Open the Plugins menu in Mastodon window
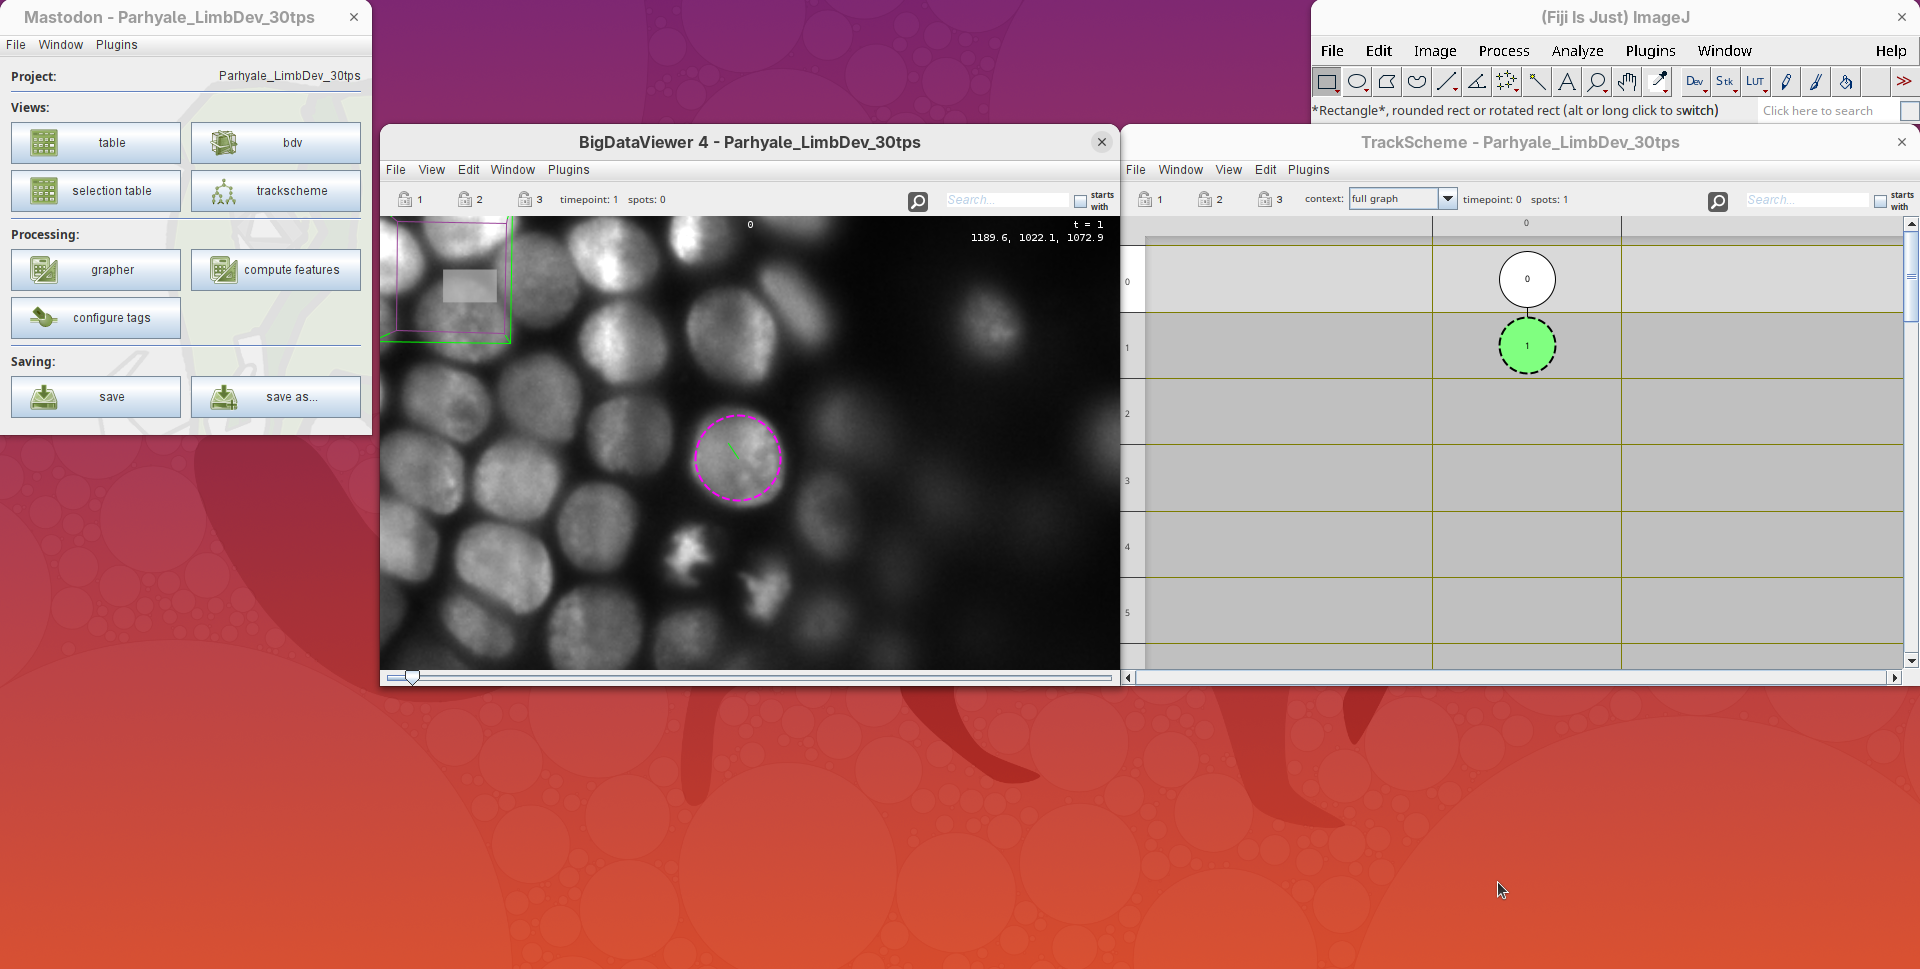The width and height of the screenshot is (1920, 969). pos(116,45)
